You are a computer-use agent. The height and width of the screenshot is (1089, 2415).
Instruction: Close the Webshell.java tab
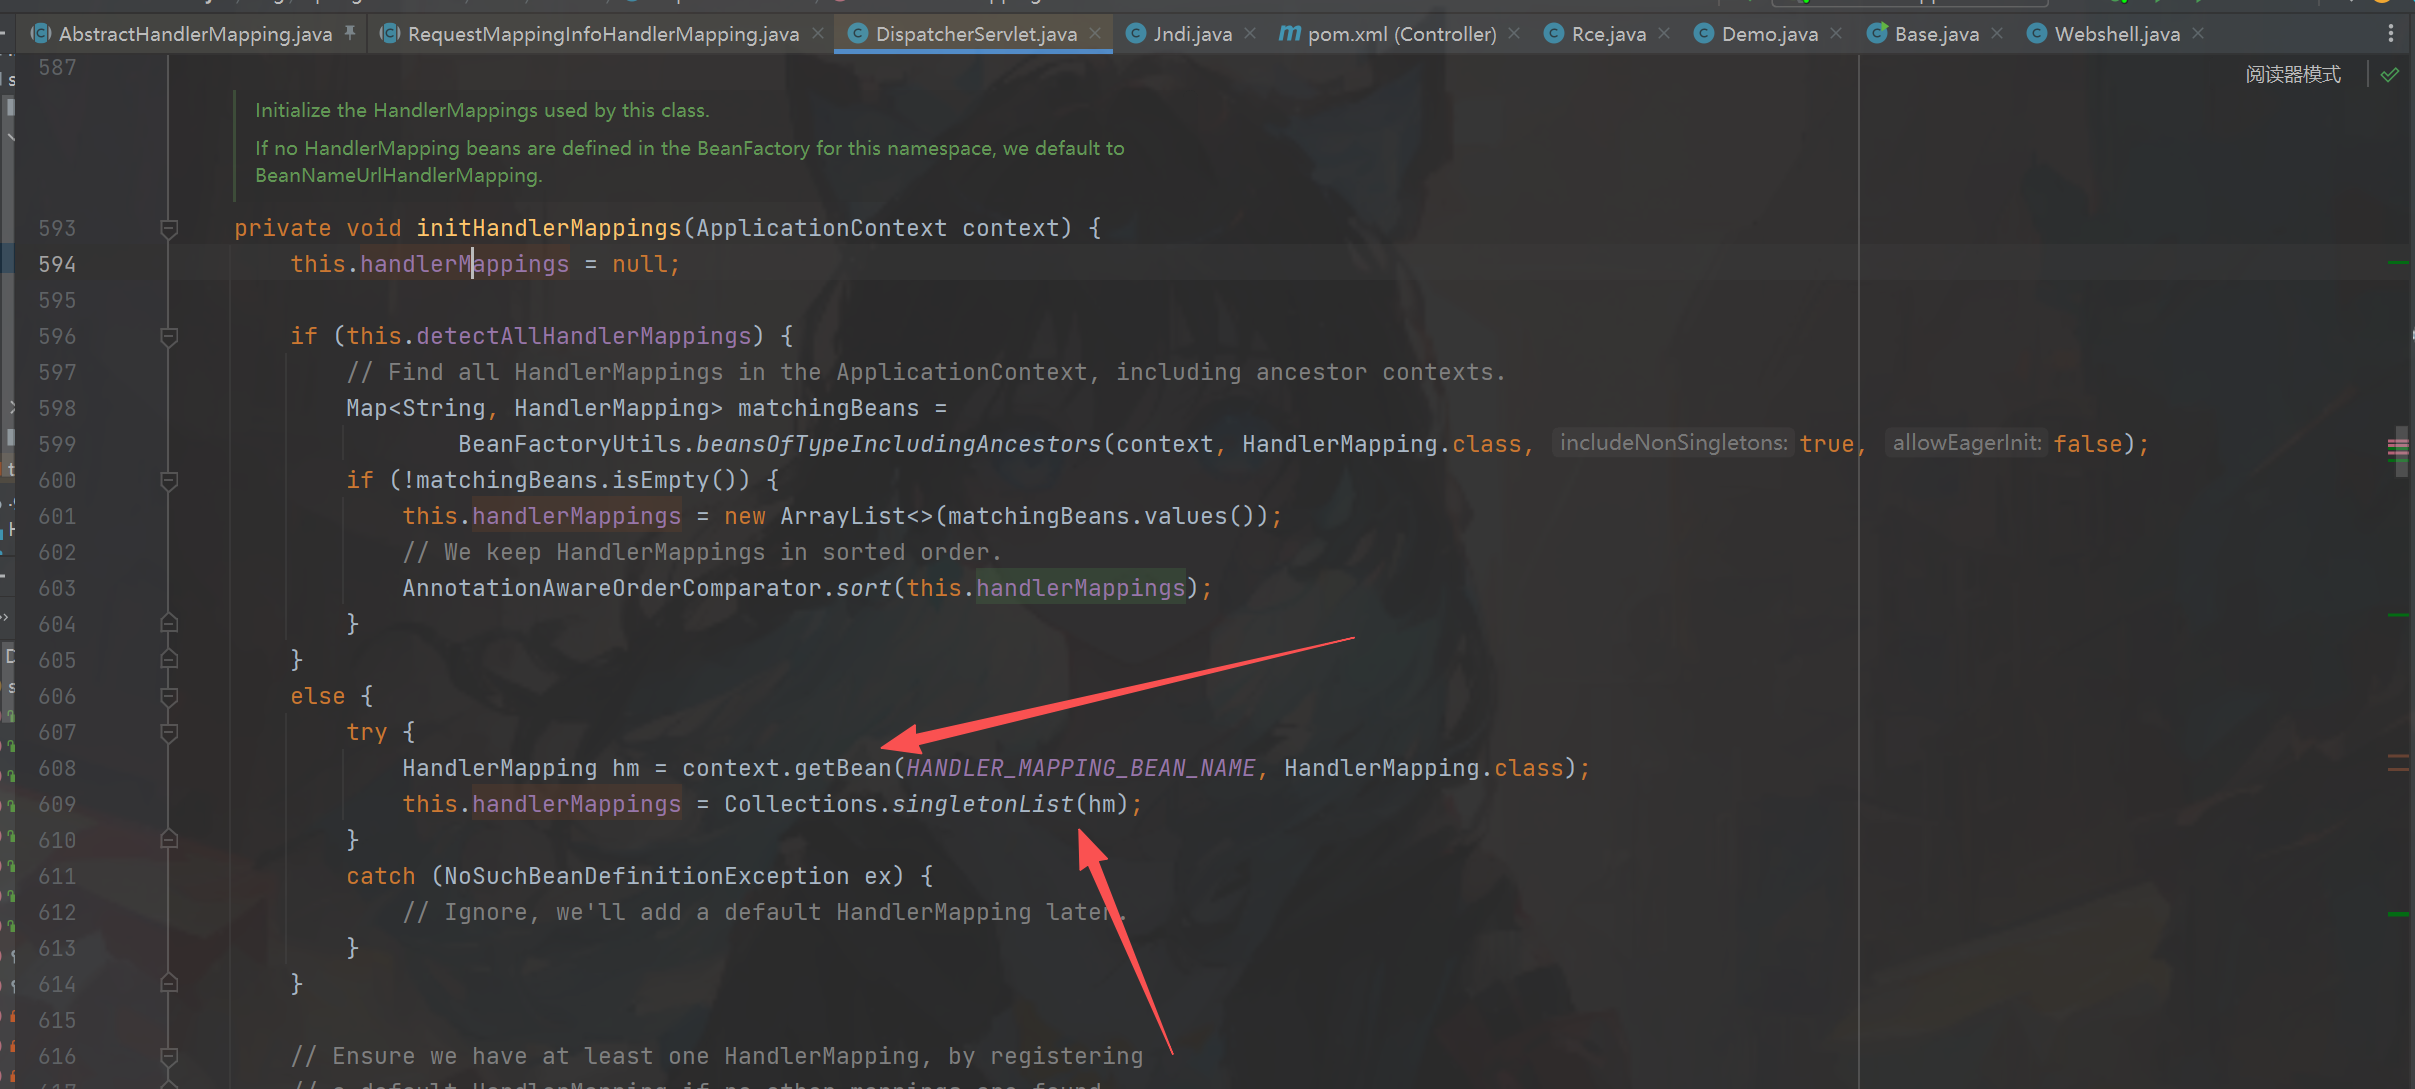pos(2198,33)
